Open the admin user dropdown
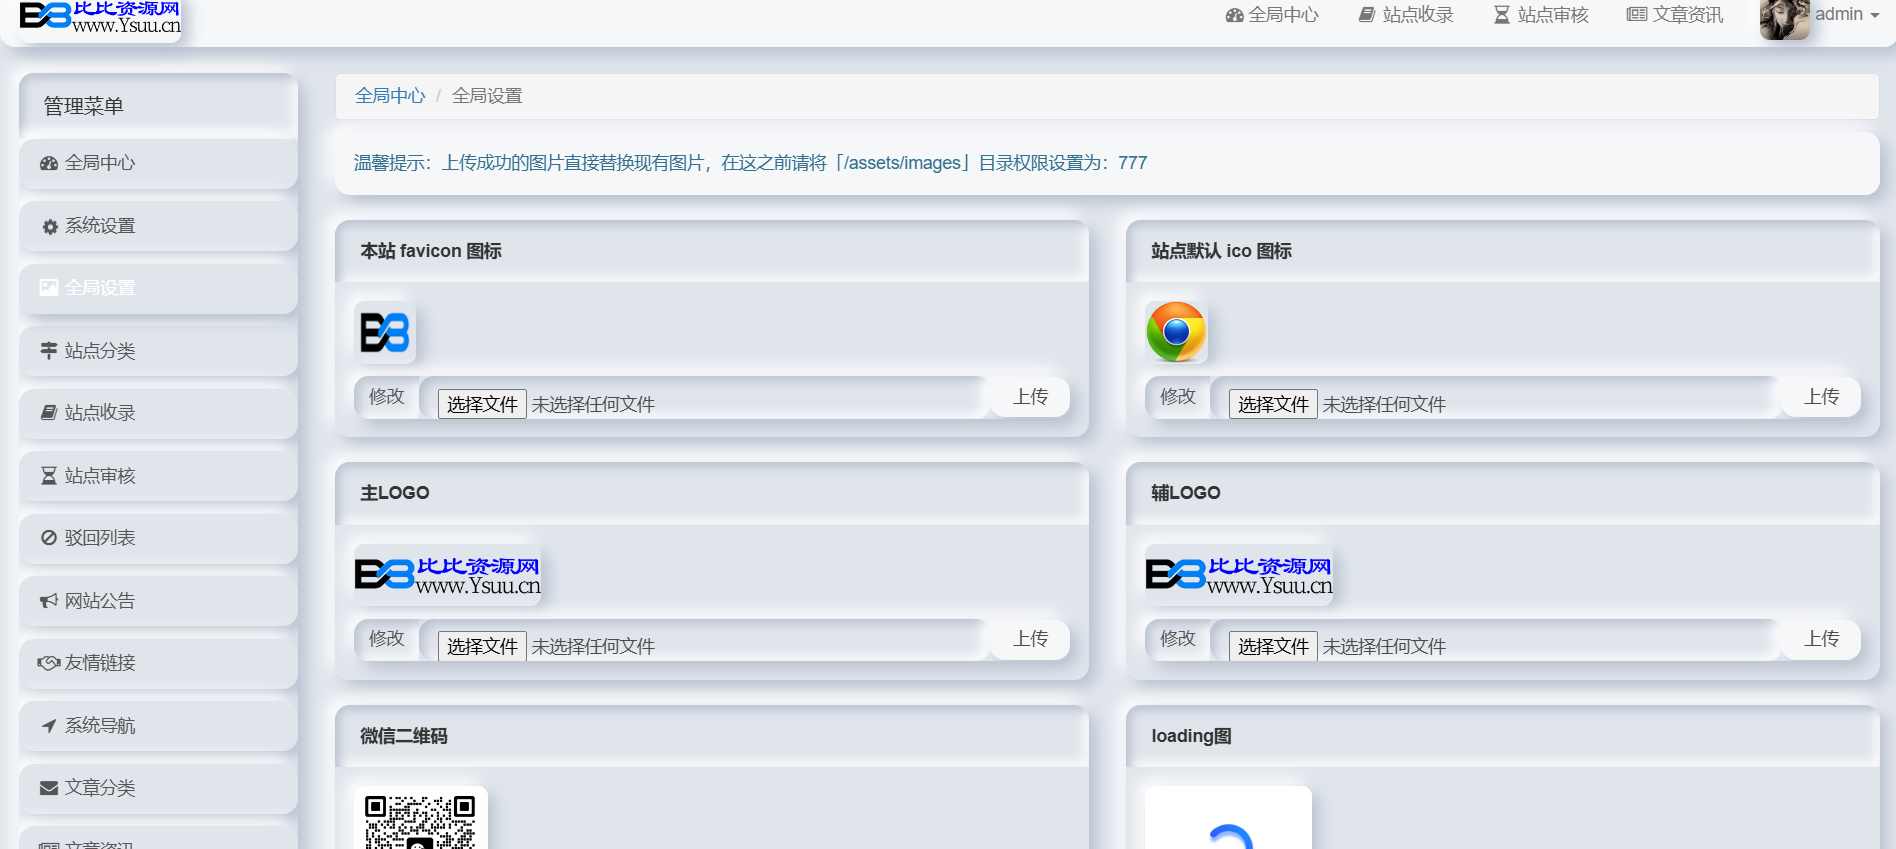This screenshot has height=849, width=1896. [1846, 15]
